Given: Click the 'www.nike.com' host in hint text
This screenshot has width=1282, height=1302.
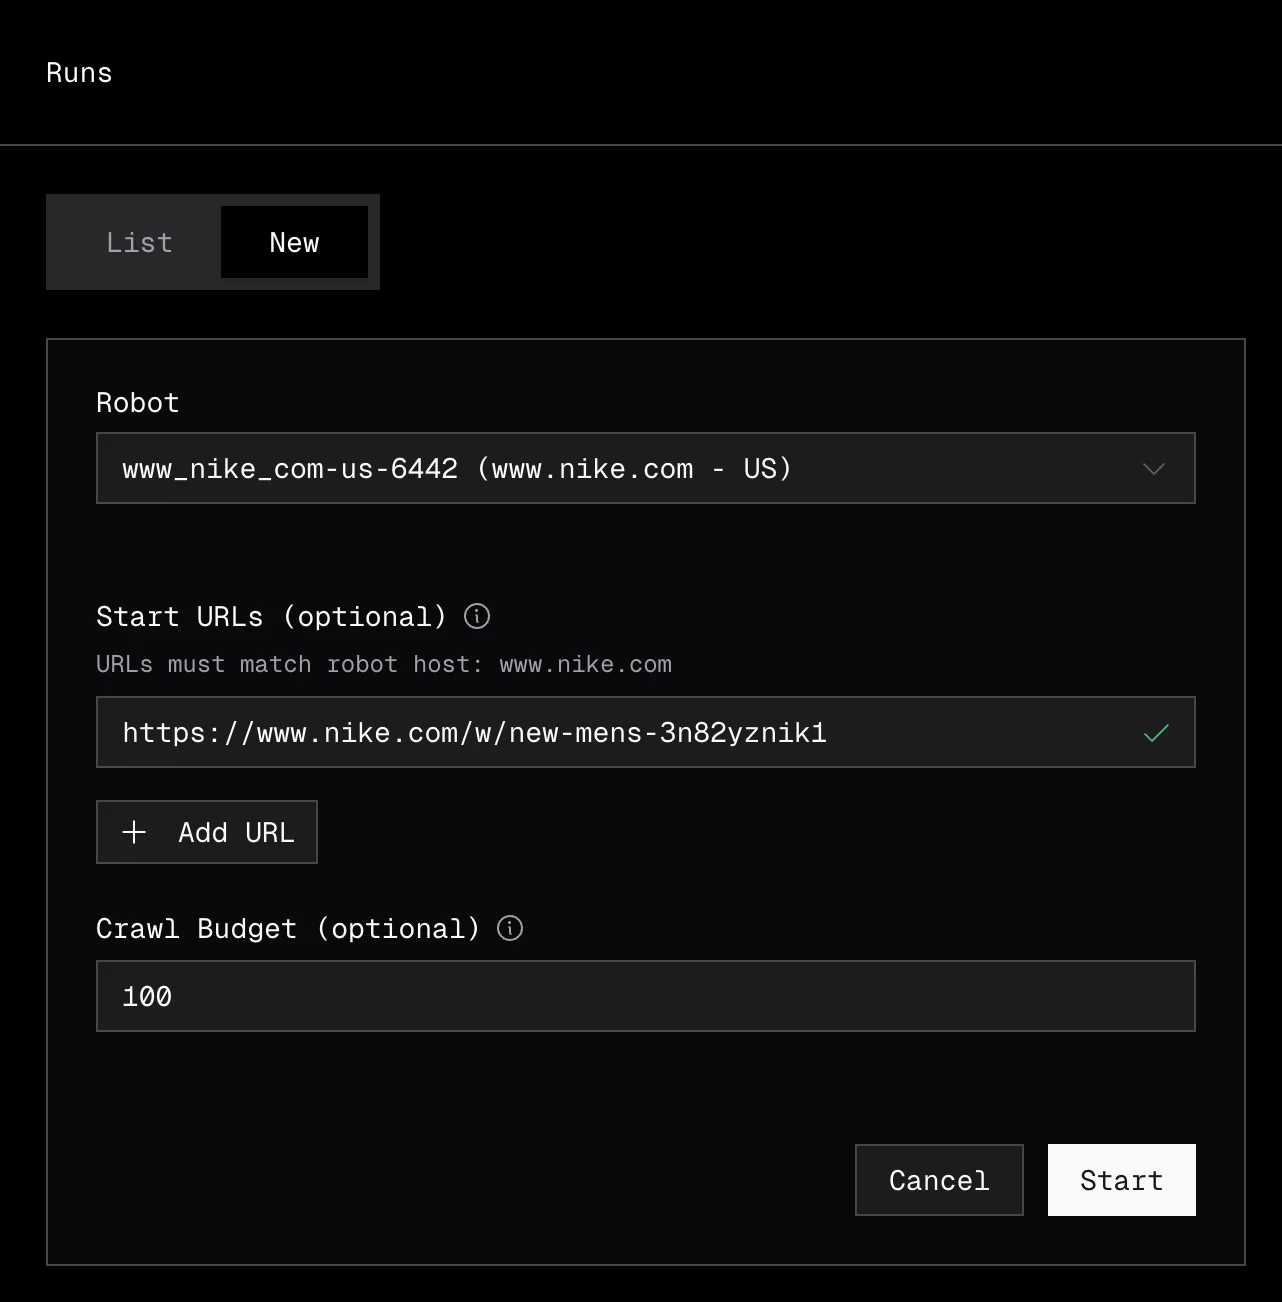Looking at the screenshot, I should (585, 665).
